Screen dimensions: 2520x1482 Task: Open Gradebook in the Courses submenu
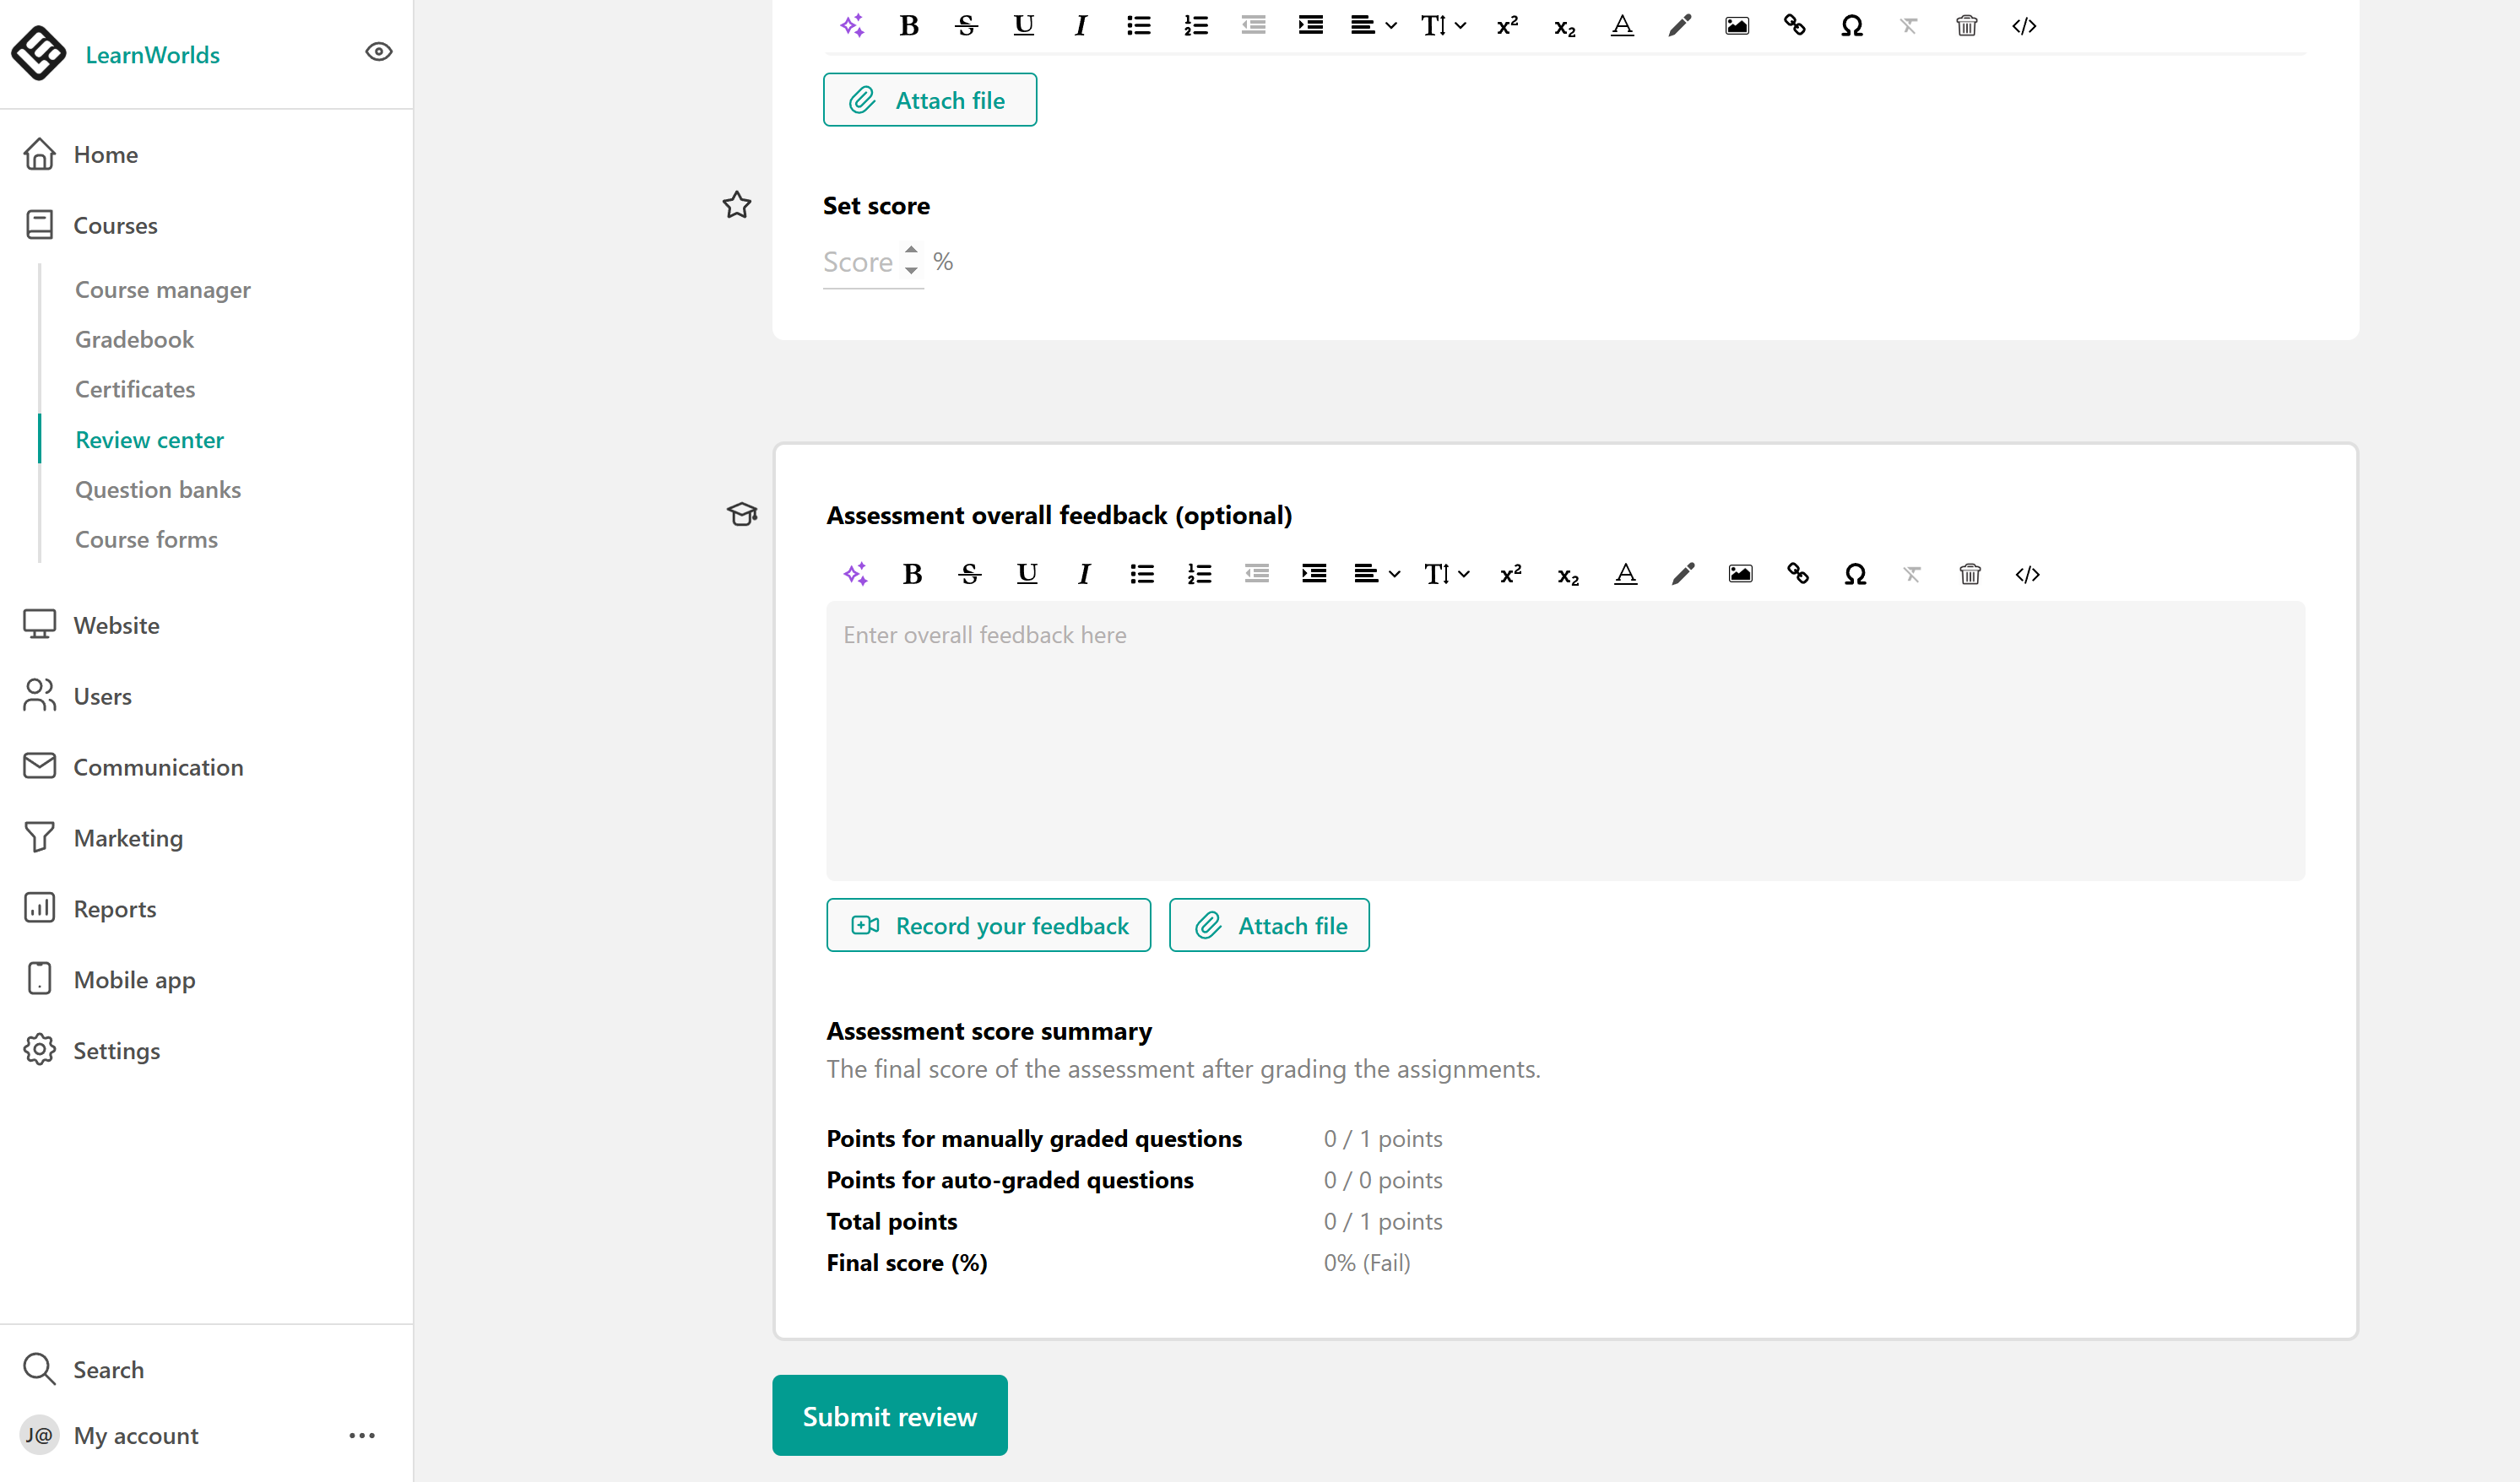point(134,339)
